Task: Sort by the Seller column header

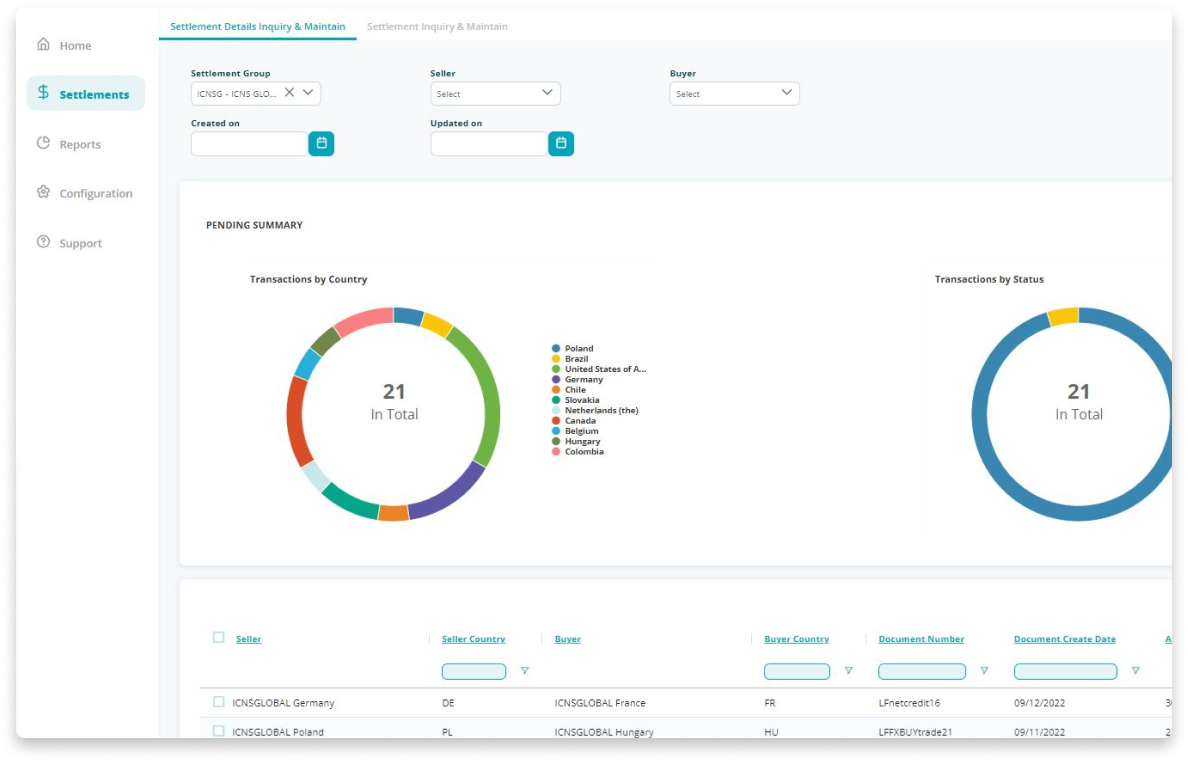Action: point(249,639)
